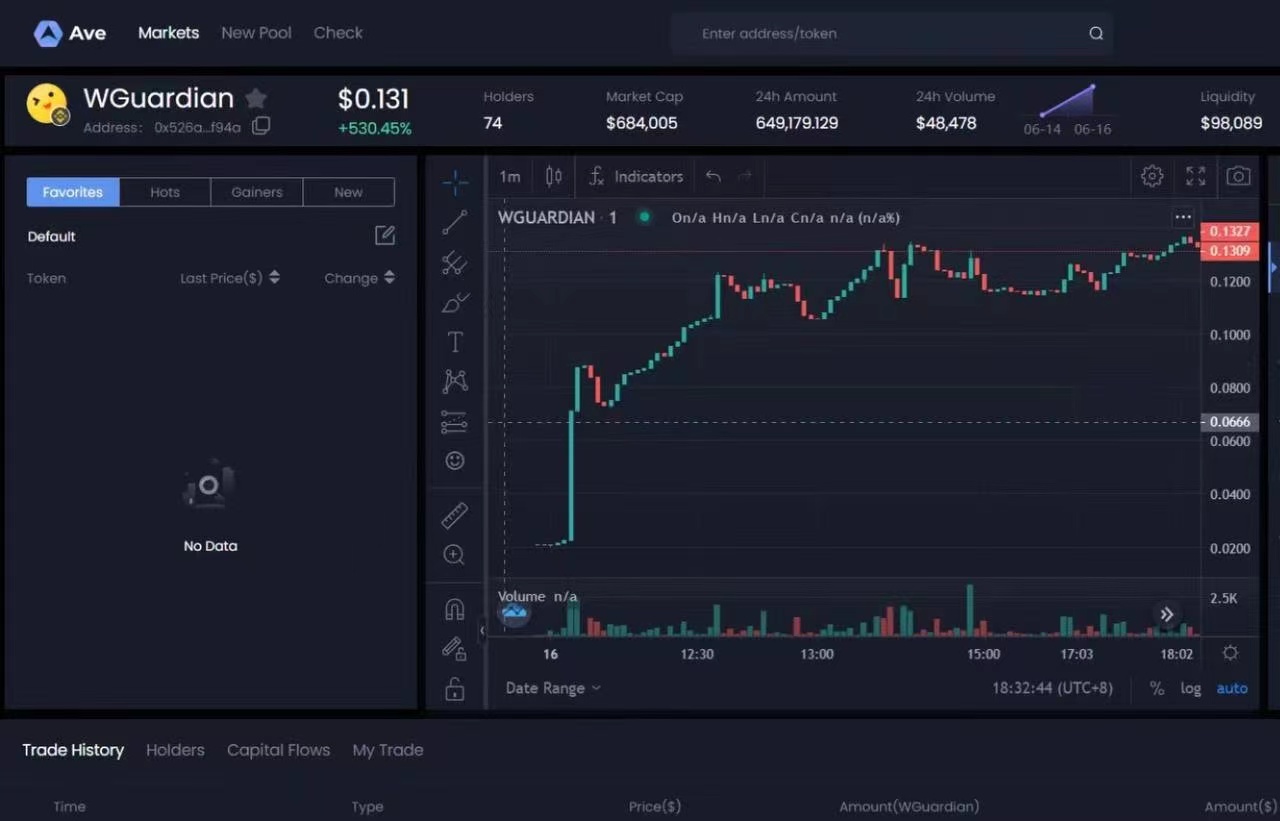This screenshot has width=1280, height=821.
Task: Enable auto scale on price axis
Action: tap(1232, 688)
